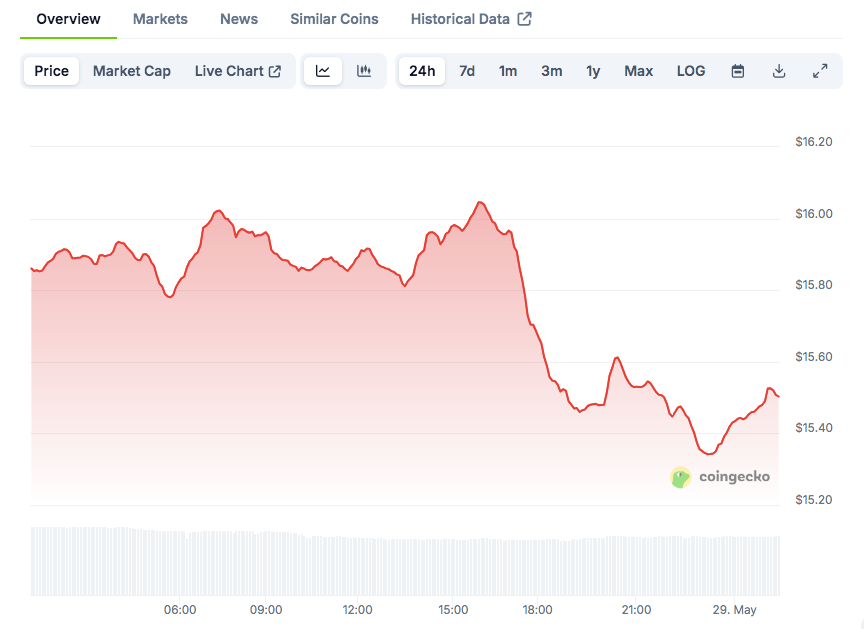Screen dimensions: 864x629
Task: Click the external link icon beside Historical Data
Action: pos(524,18)
